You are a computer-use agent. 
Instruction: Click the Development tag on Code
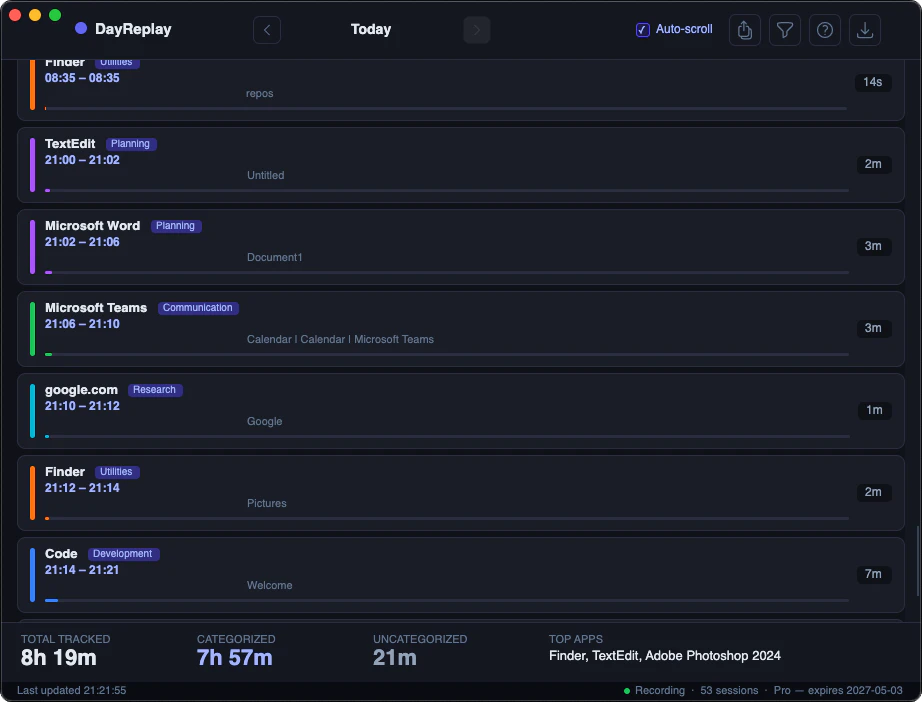pyautogui.click(x=123, y=554)
